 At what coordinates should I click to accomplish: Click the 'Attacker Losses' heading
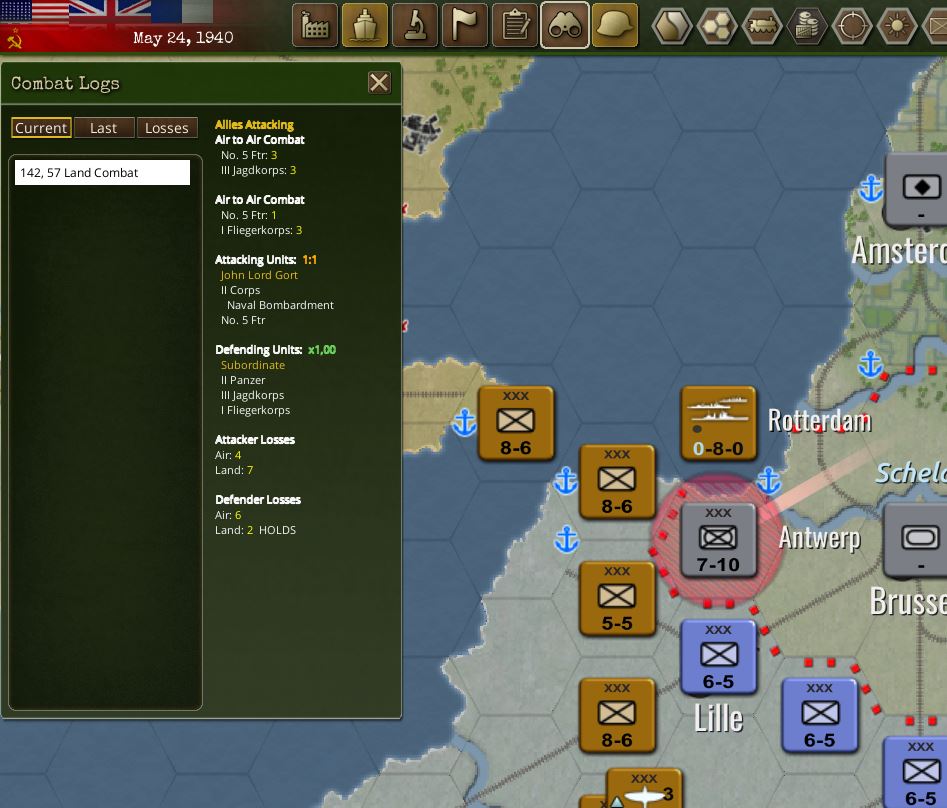pos(255,440)
